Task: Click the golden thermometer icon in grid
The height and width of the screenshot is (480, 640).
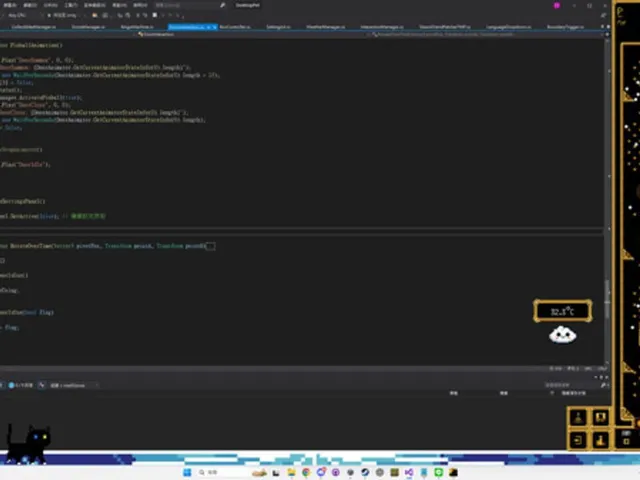Action: pyautogui.click(x=600, y=440)
